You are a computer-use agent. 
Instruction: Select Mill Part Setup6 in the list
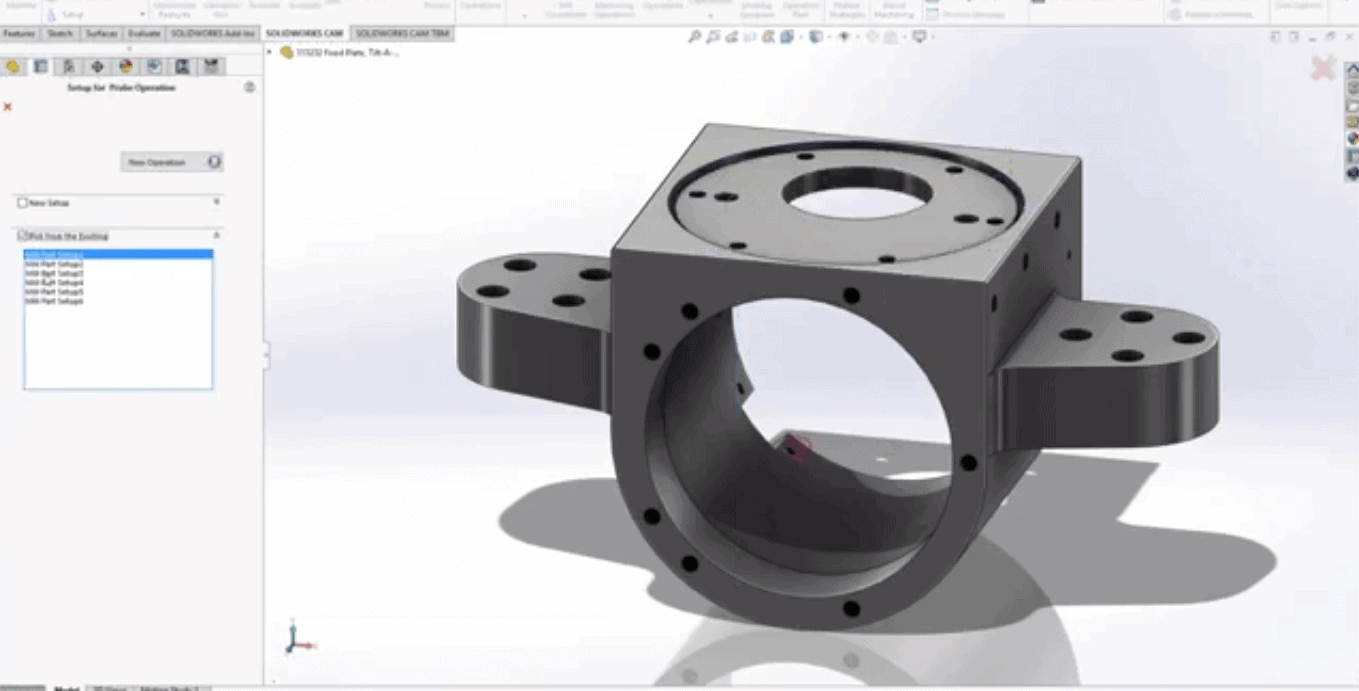pyautogui.click(x=118, y=301)
